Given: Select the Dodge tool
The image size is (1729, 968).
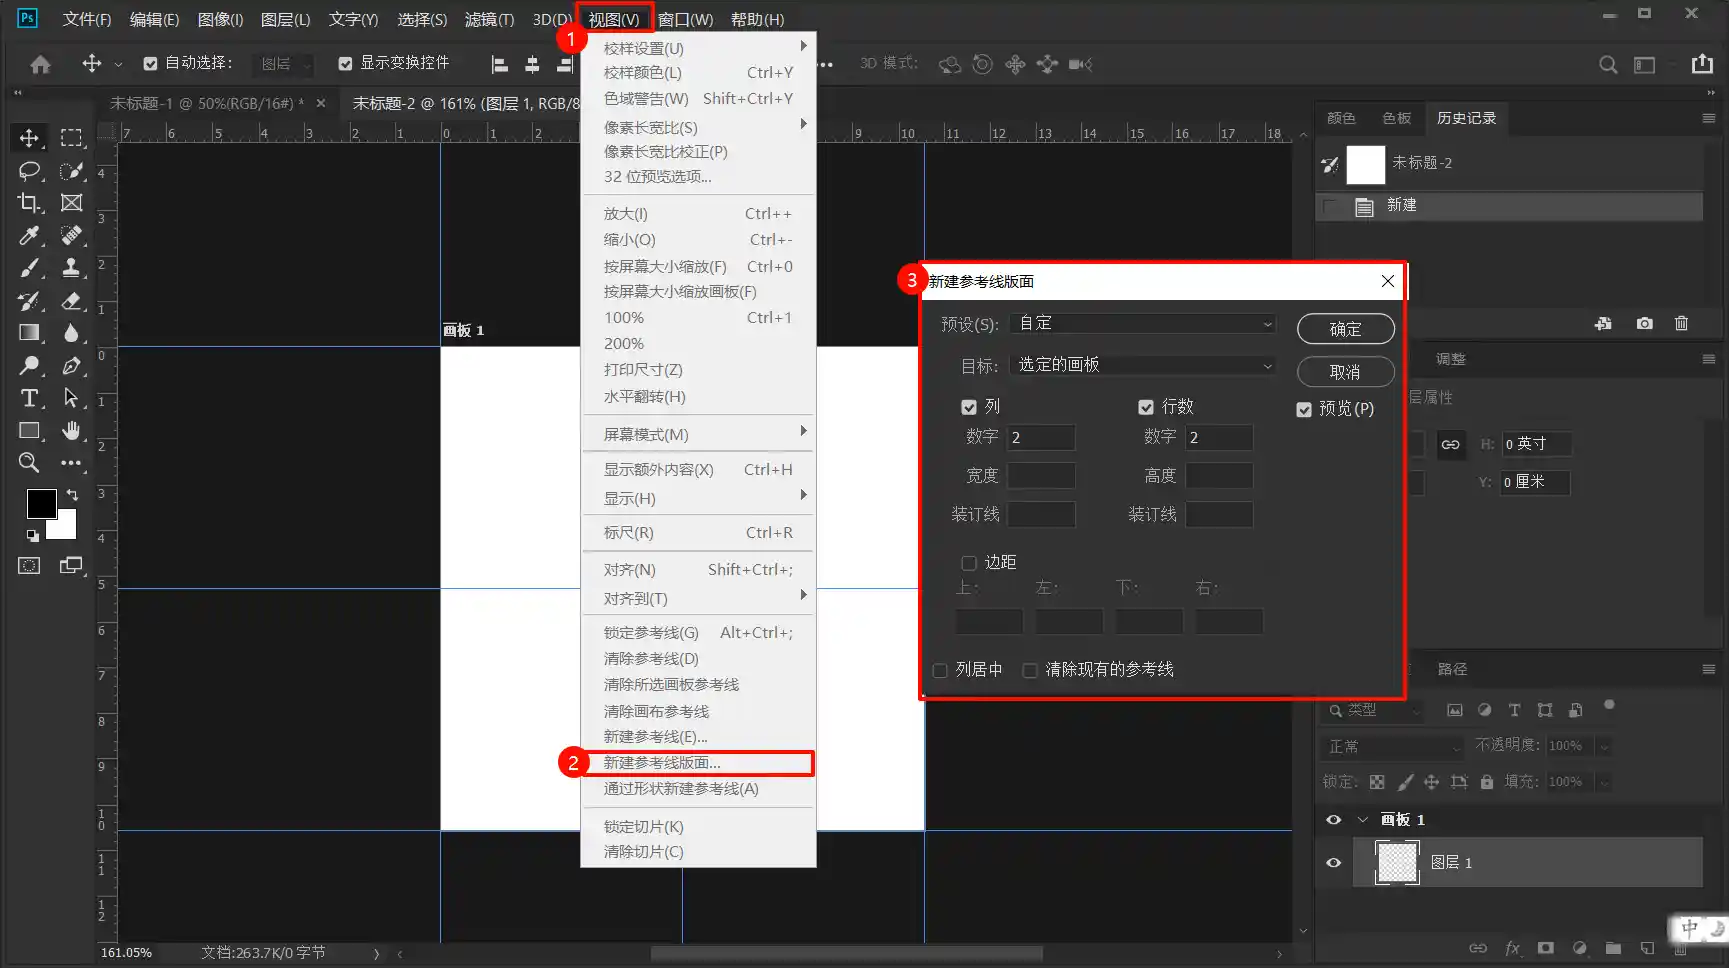Looking at the screenshot, I should click(29, 366).
